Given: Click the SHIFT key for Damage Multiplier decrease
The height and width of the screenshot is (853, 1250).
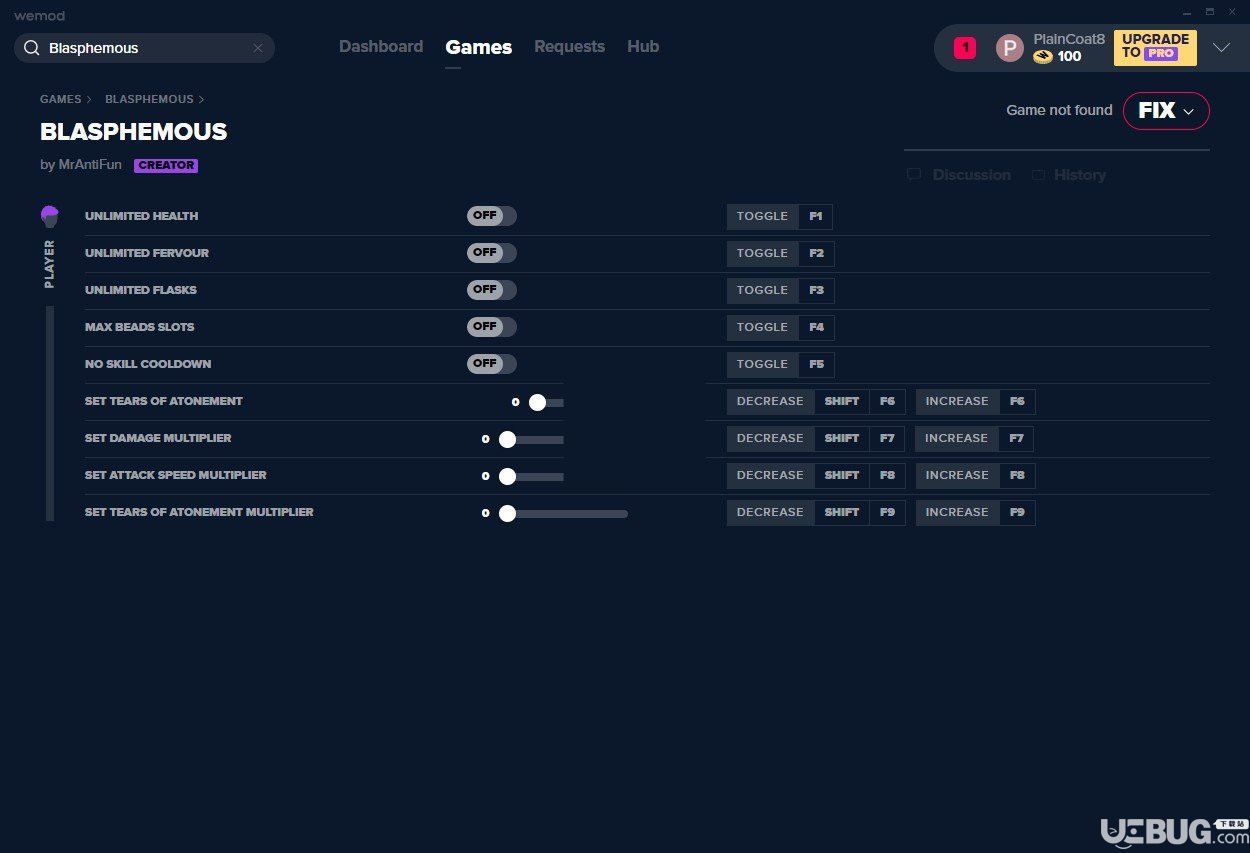Looking at the screenshot, I should coord(842,438).
